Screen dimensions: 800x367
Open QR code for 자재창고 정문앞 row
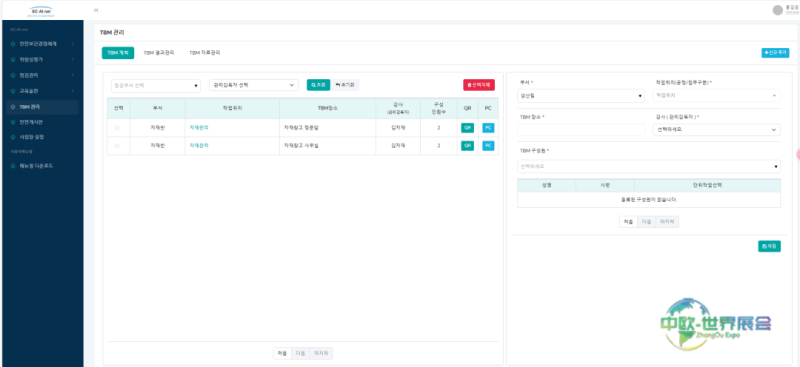pyautogui.click(x=467, y=128)
